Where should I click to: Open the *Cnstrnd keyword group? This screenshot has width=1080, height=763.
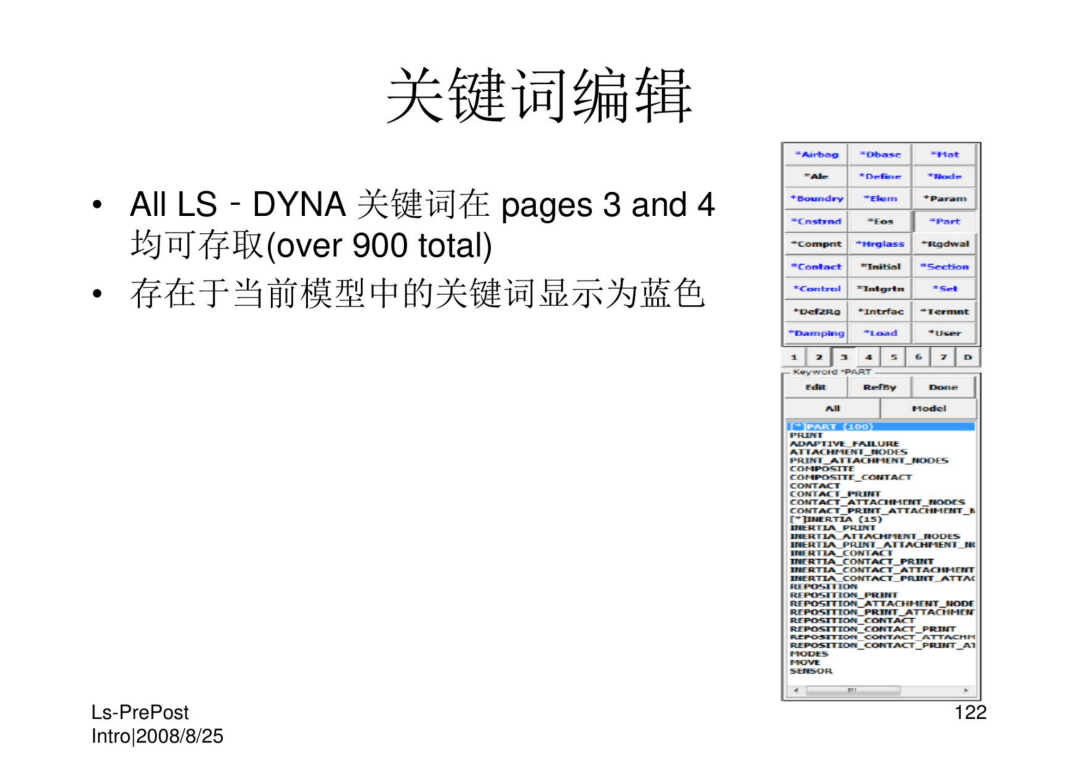coord(816,221)
